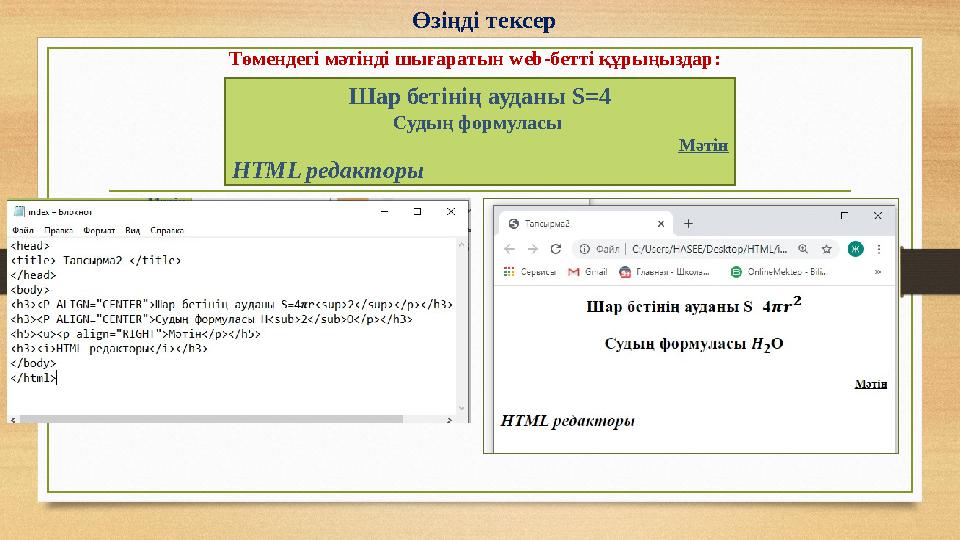
Task: Click Судың формуласы in the green box
Action: pos(477,123)
